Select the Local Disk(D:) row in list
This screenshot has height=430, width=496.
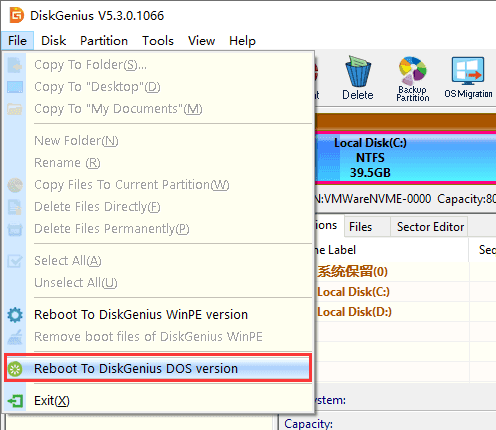click(x=406, y=312)
